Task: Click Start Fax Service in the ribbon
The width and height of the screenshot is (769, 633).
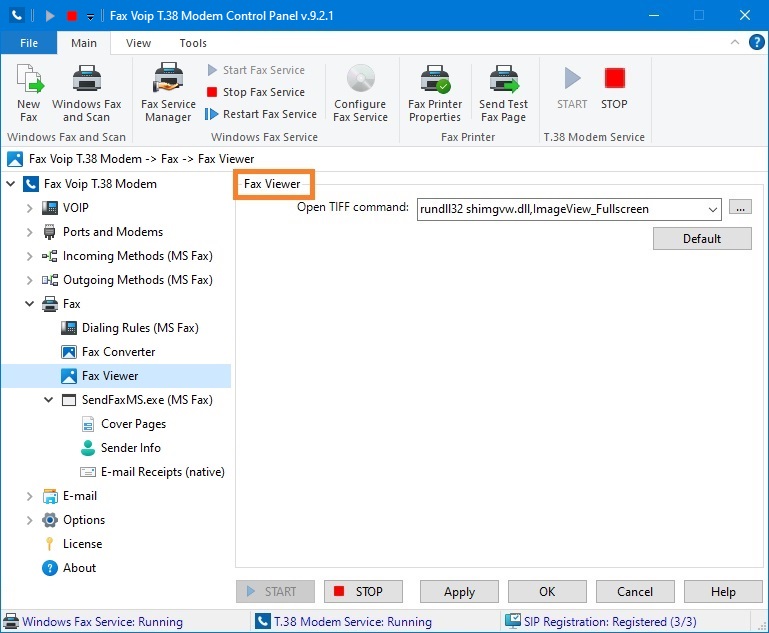Action: [x=256, y=70]
